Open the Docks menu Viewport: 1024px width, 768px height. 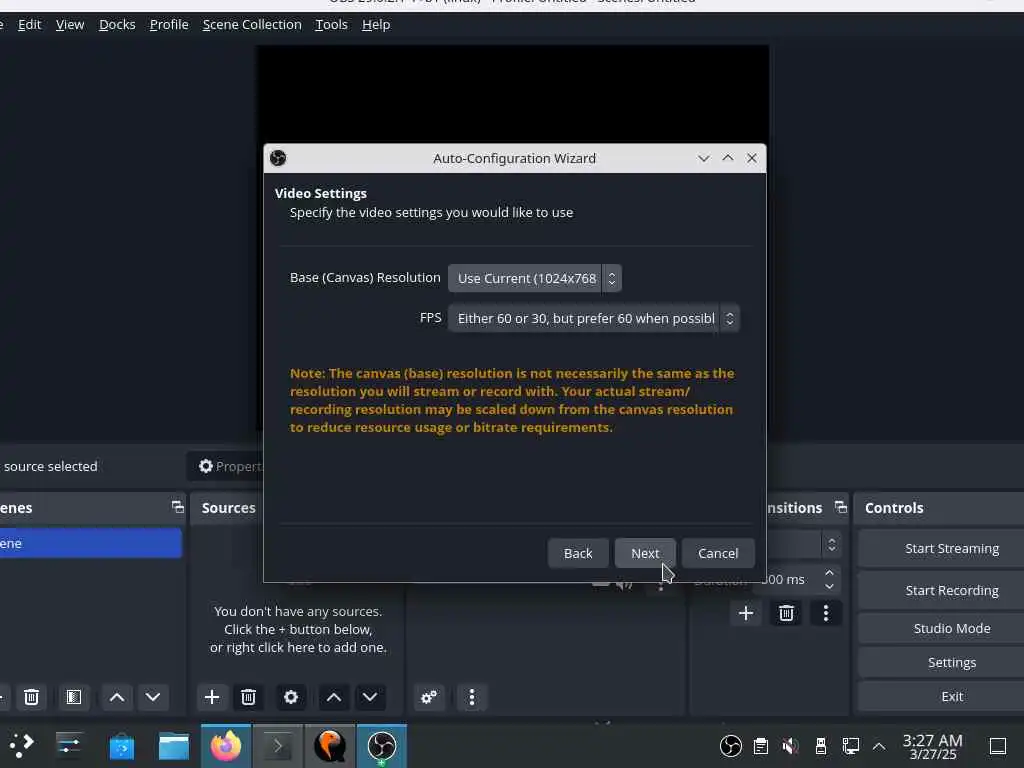(x=117, y=25)
